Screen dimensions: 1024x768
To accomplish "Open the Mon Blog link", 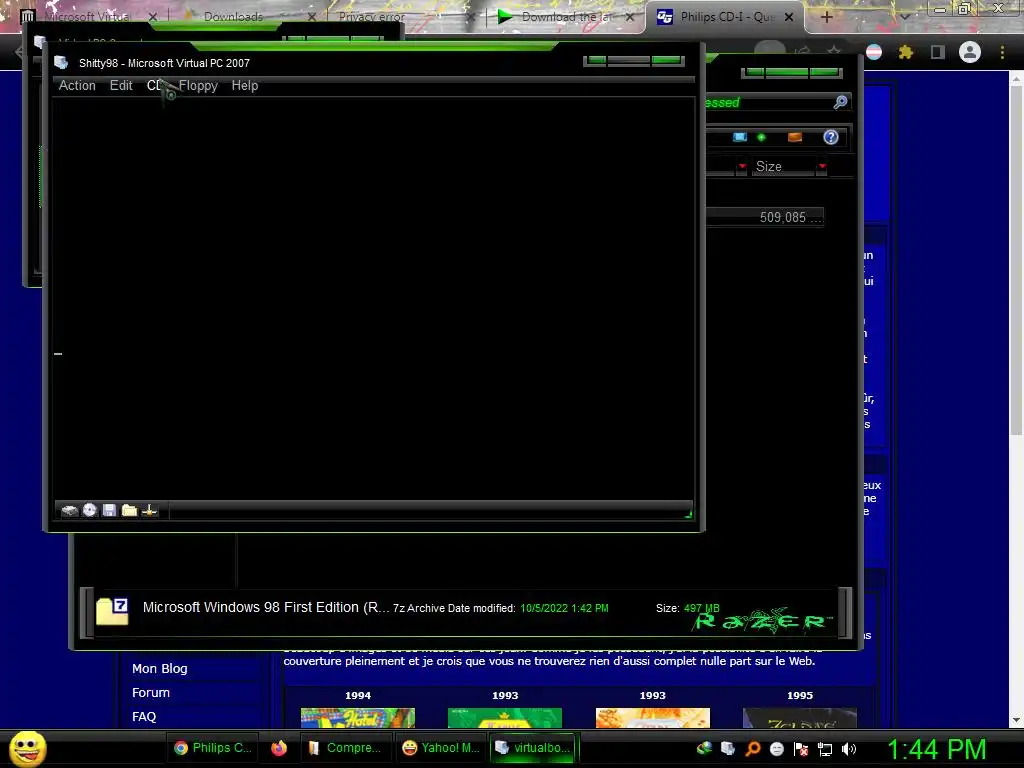I will 159,669.
